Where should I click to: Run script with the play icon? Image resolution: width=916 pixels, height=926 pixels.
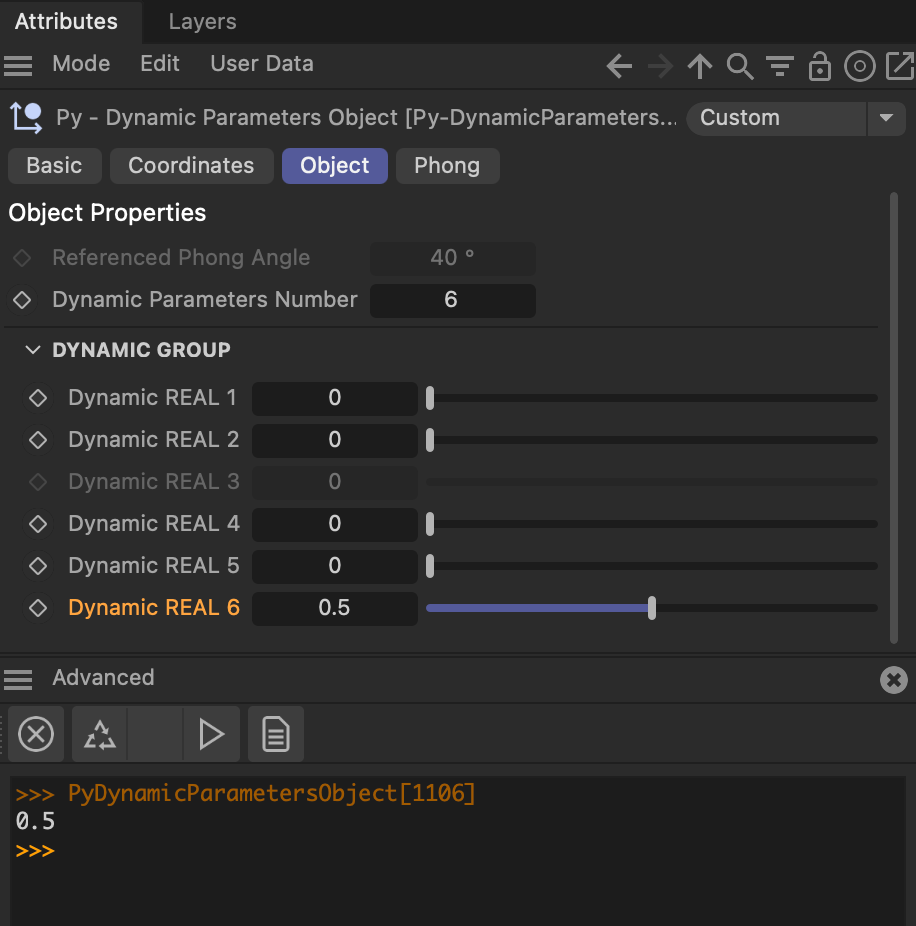pyautogui.click(x=212, y=735)
